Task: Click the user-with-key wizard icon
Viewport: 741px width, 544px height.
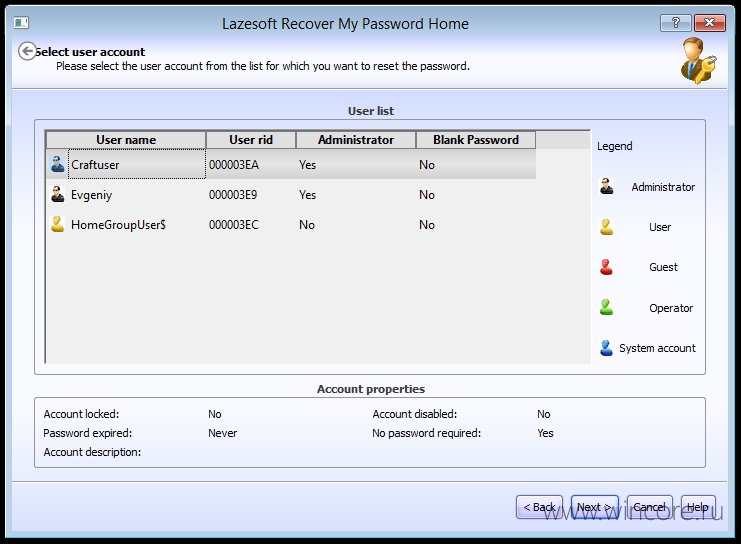Action: 698,61
